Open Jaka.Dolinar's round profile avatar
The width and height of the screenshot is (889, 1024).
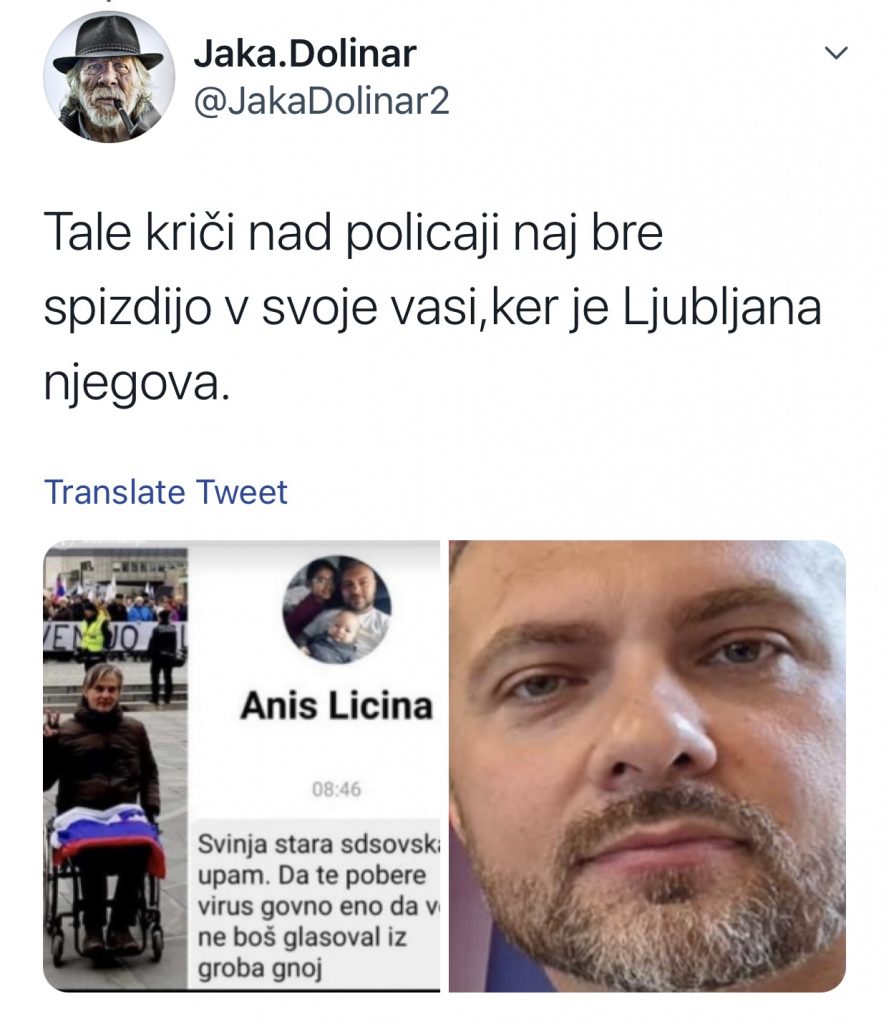[x=109, y=77]
